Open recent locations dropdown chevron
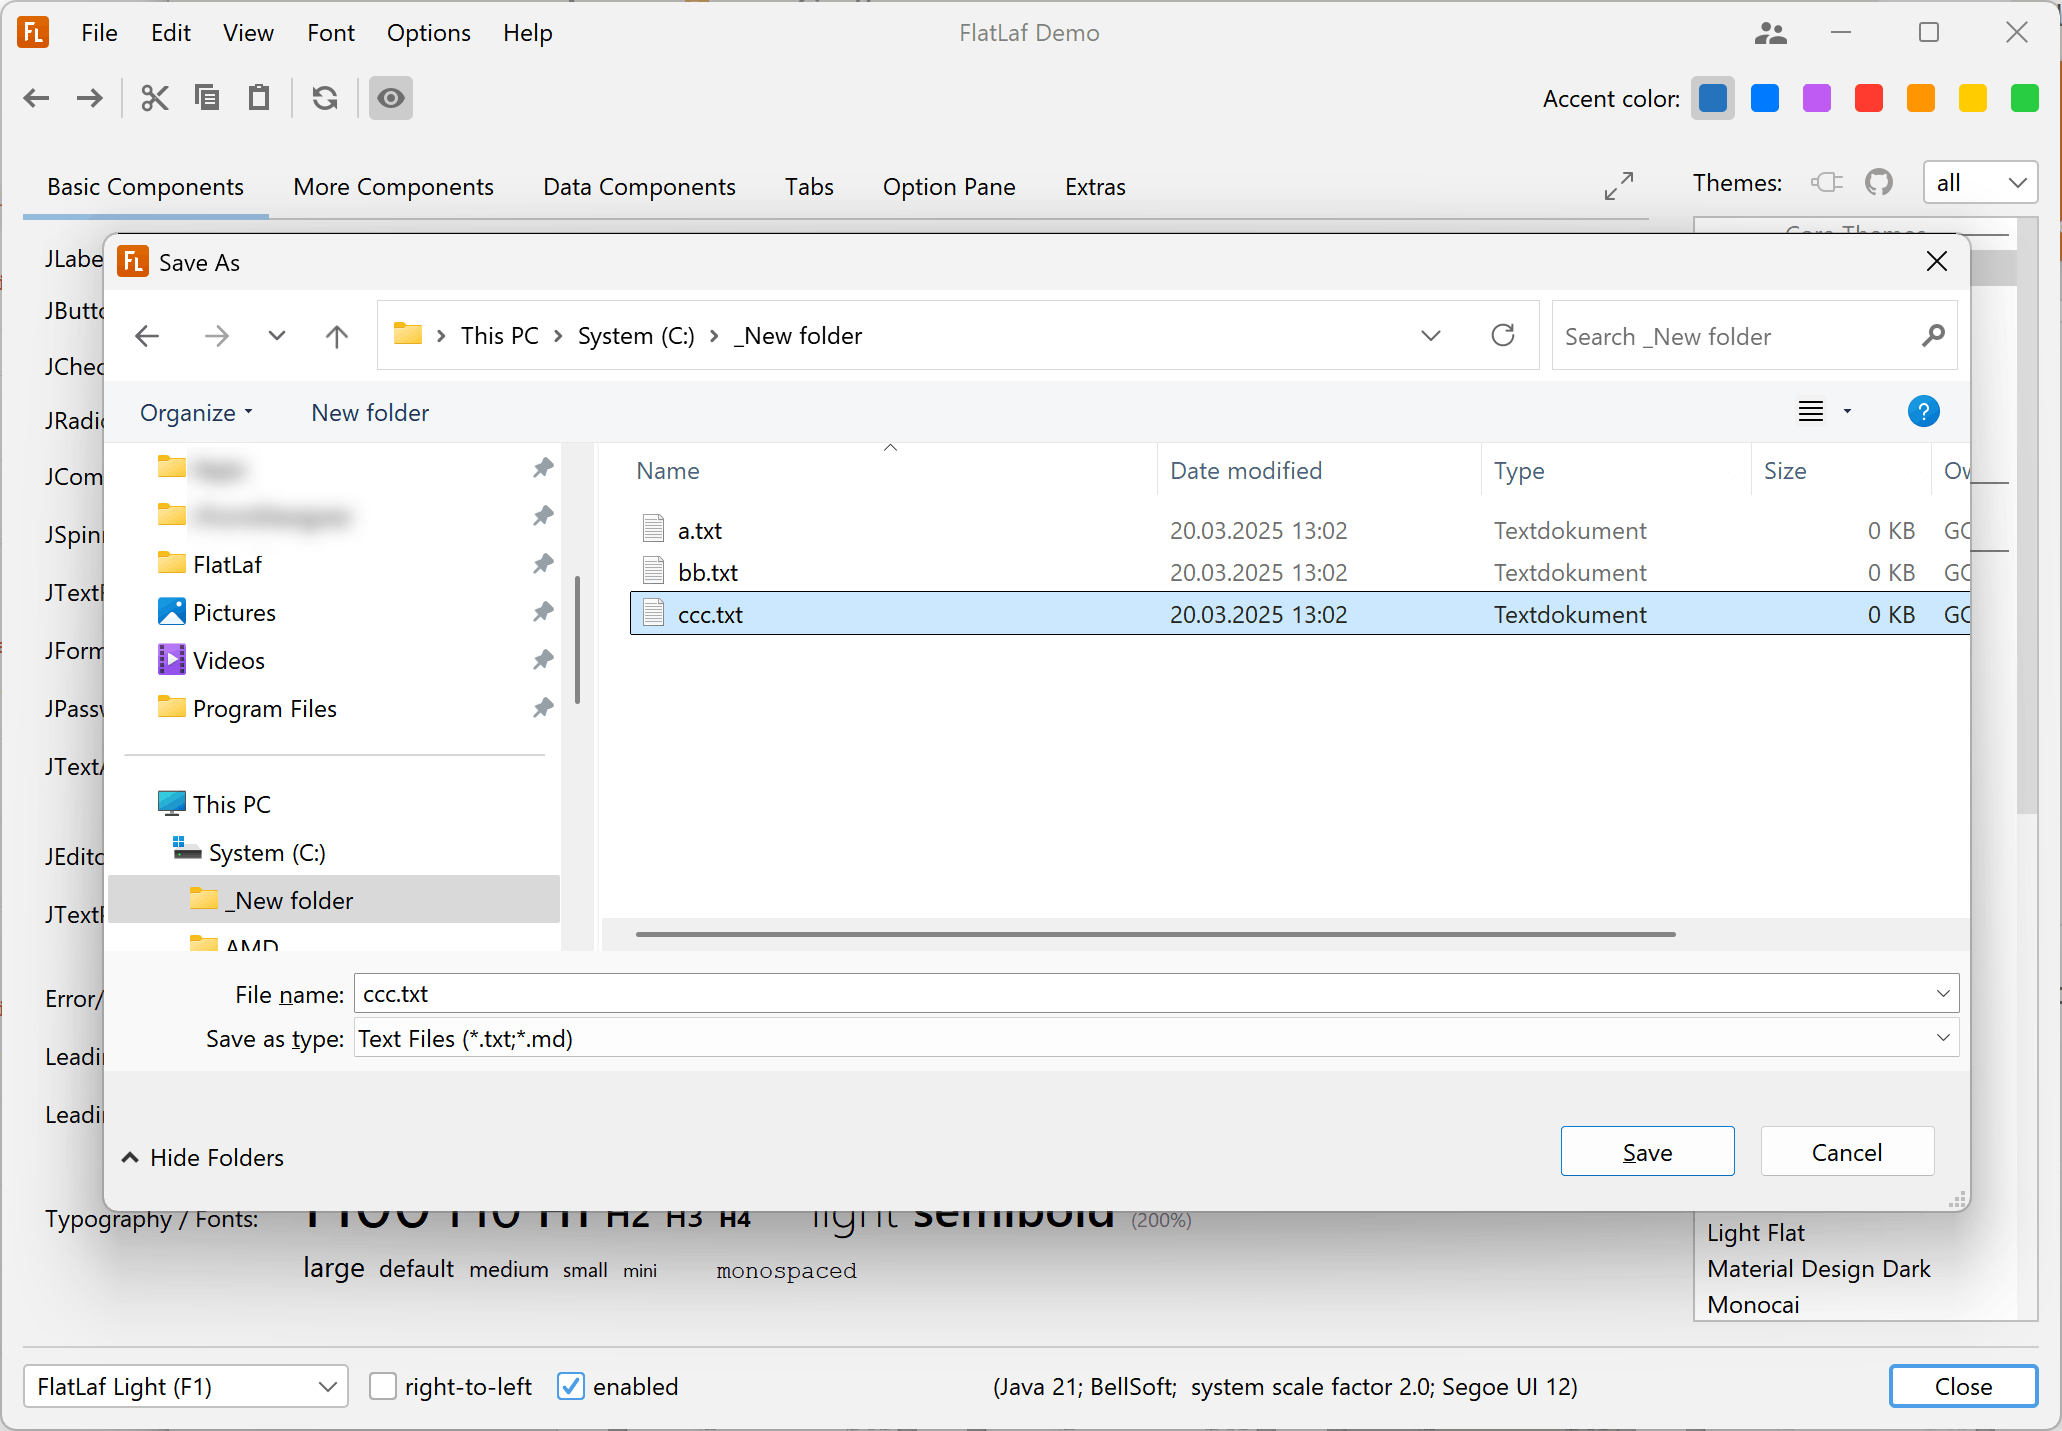 [x=277, y=336]
